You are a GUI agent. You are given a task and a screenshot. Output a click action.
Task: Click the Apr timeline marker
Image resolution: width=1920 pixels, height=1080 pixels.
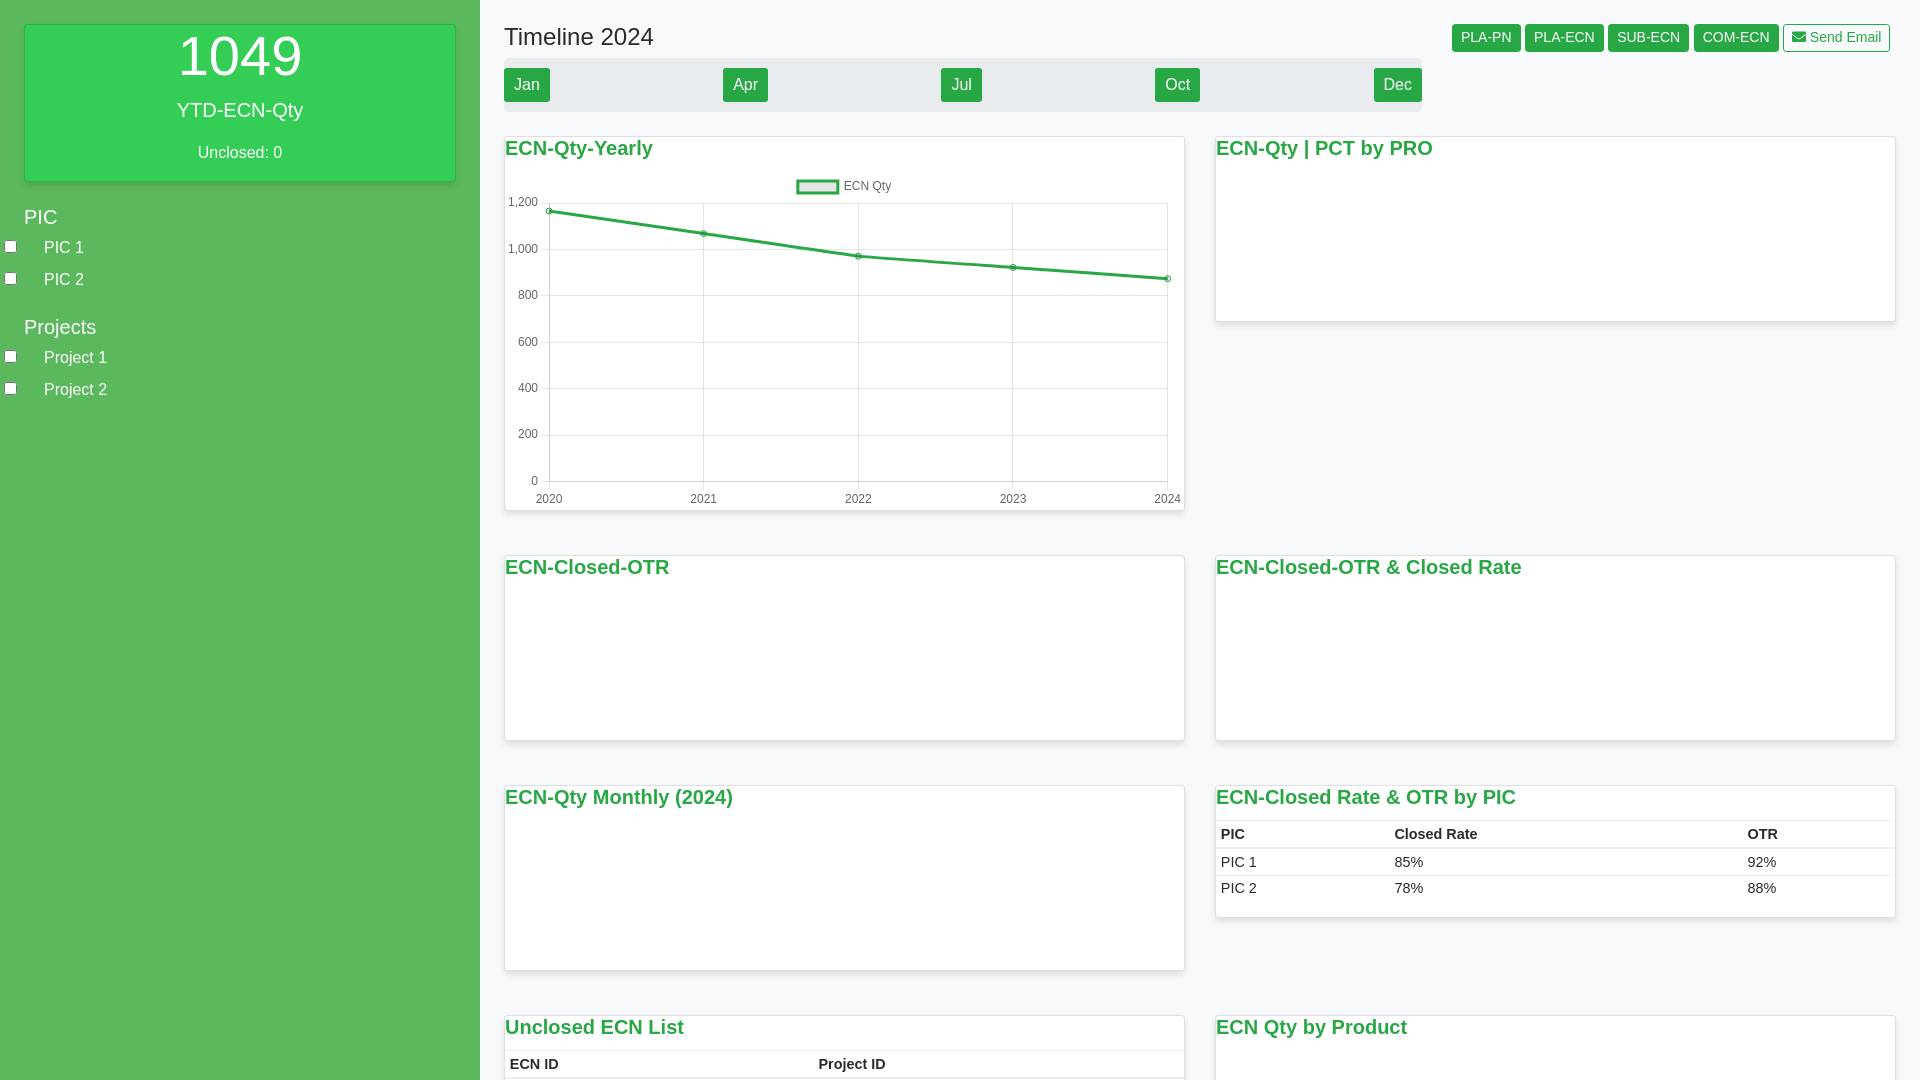tap(745, 84)
